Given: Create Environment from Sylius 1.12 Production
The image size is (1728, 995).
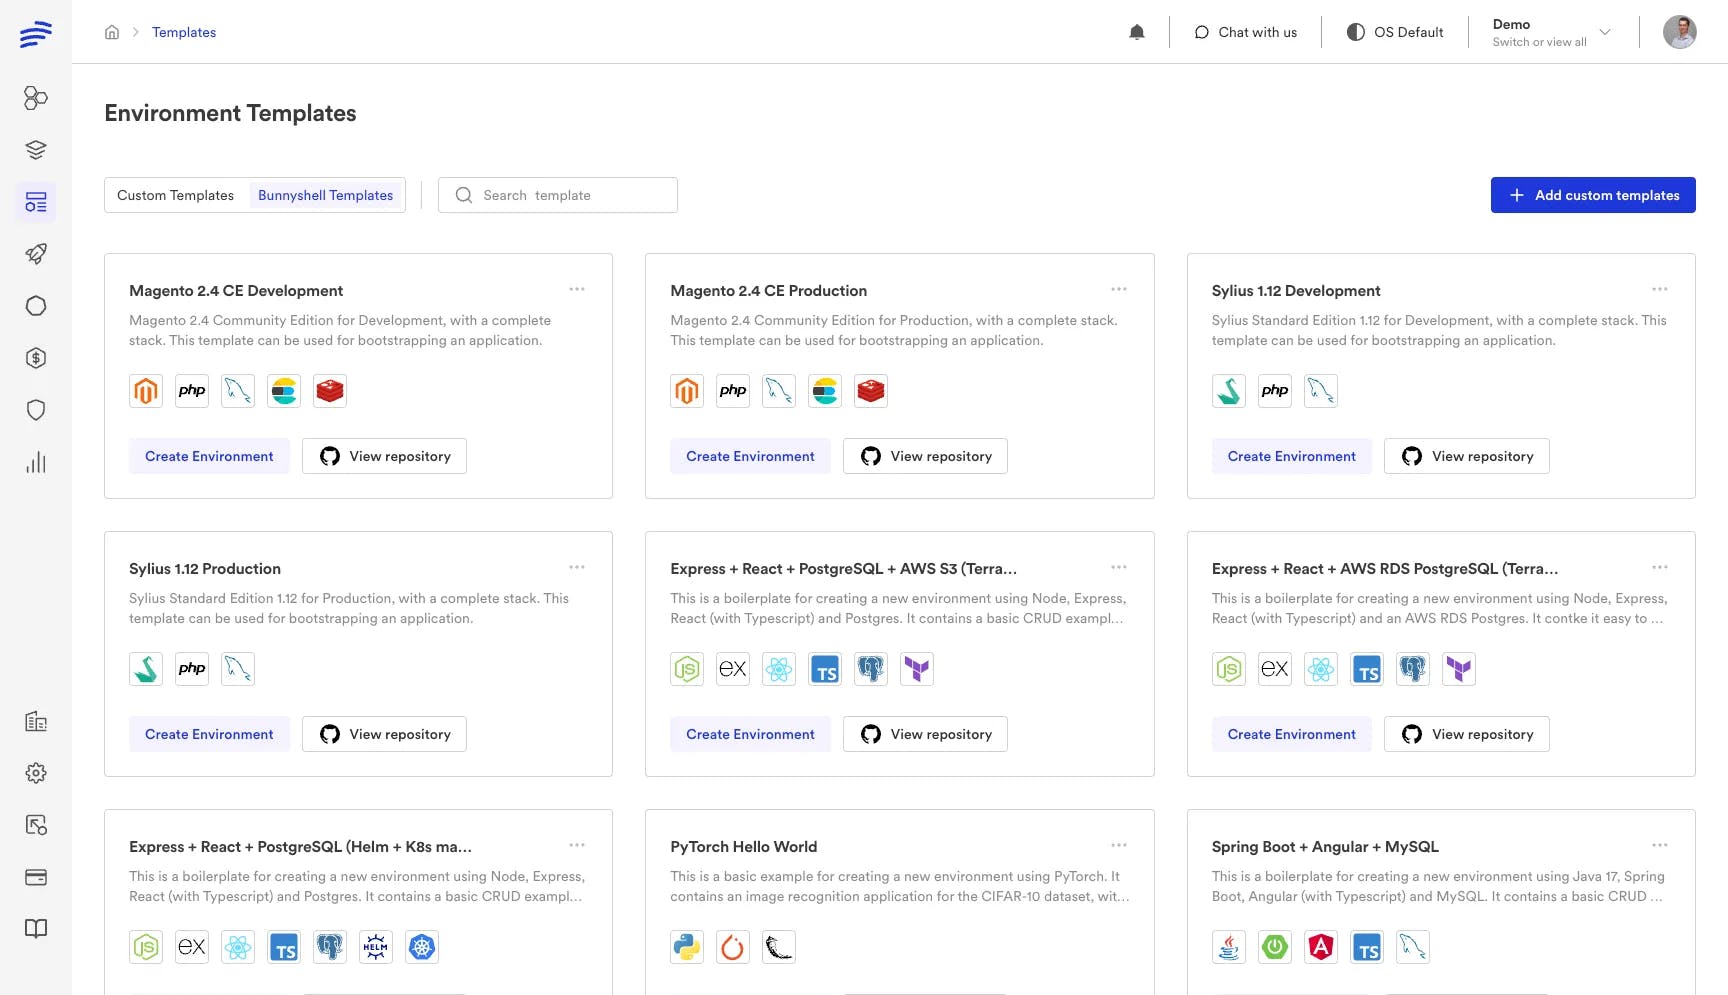Looking at the screenshot, I should (209, 734).
